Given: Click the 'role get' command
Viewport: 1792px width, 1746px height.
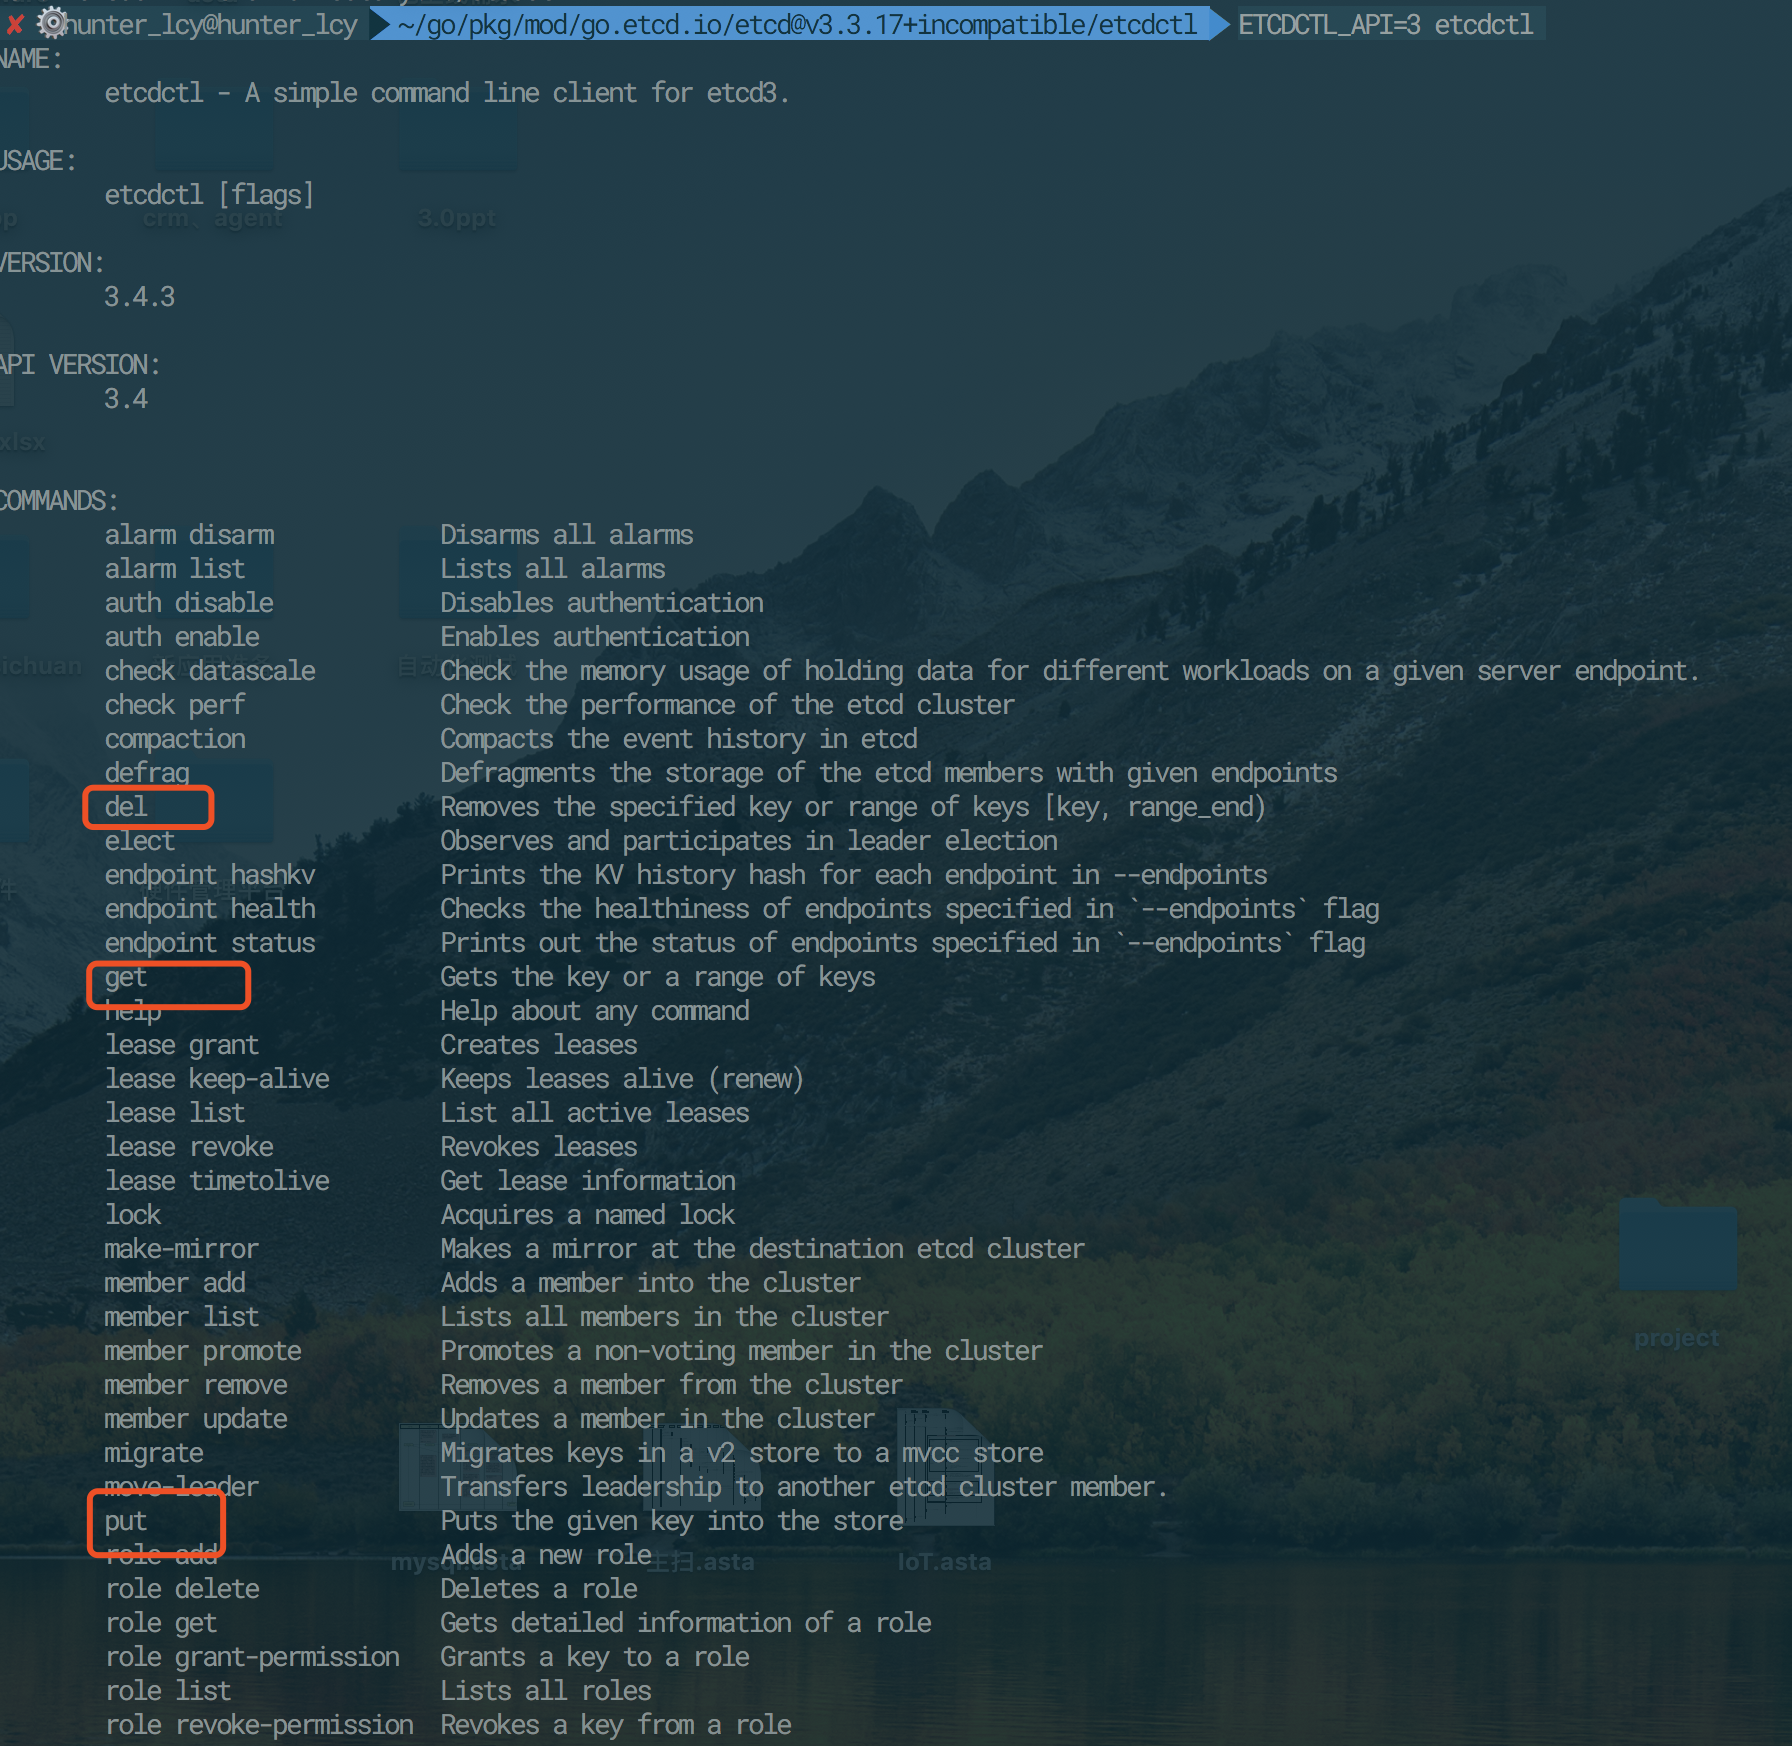Looking at the screenshot, I should (161, 1623).
